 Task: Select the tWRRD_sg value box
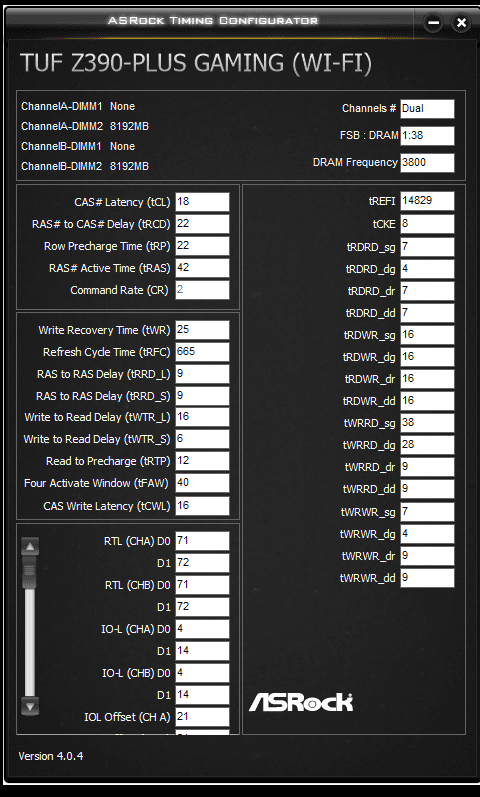pos(427,423)
